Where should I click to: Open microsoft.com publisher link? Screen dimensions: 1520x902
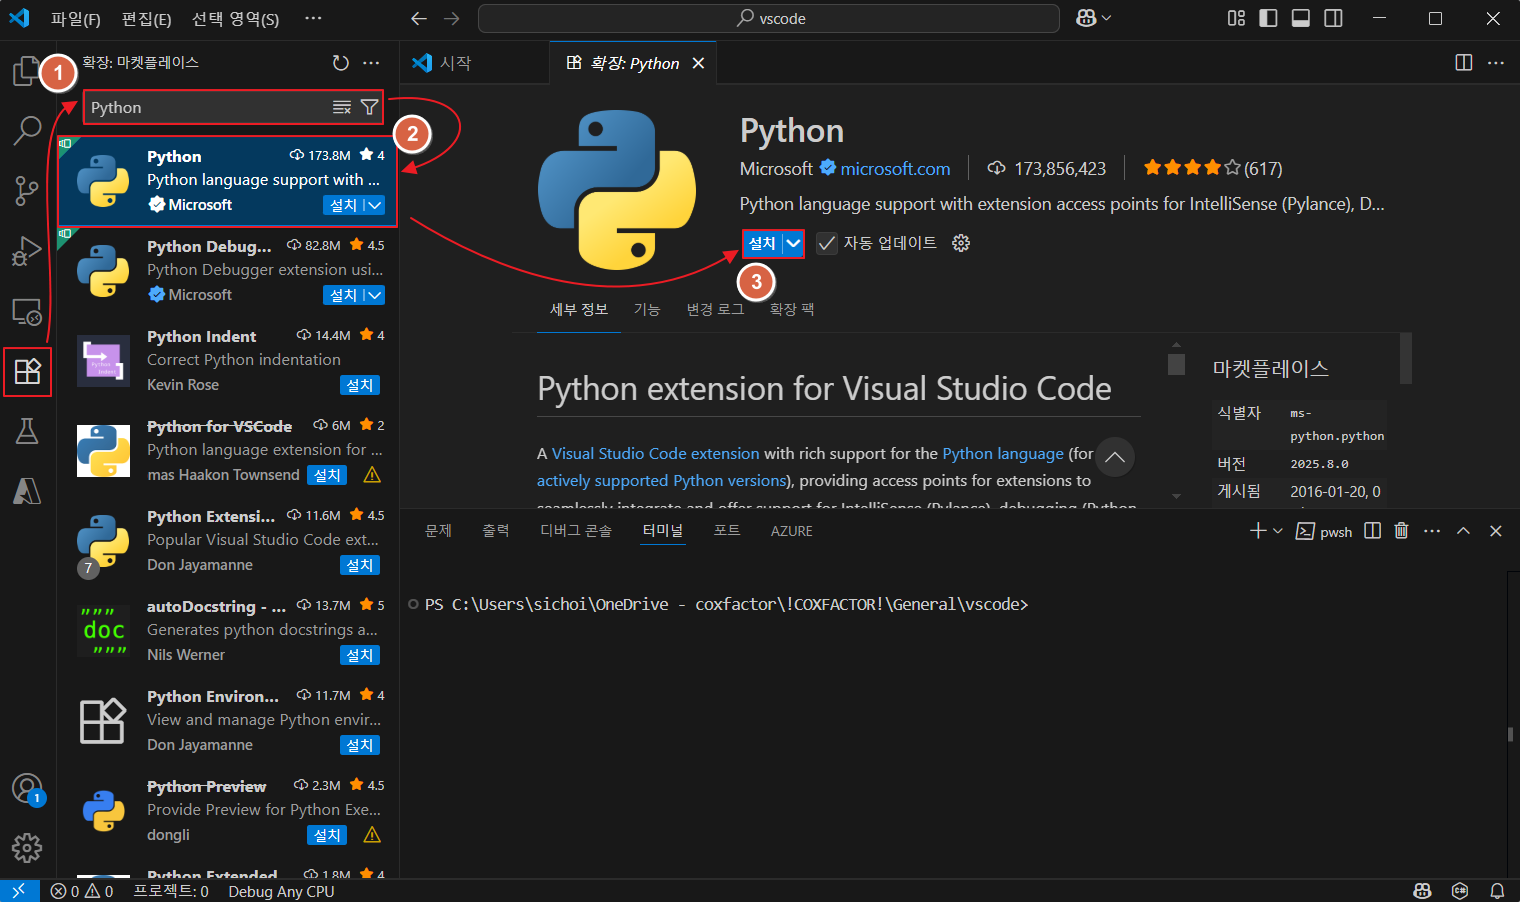pos(895,169)
